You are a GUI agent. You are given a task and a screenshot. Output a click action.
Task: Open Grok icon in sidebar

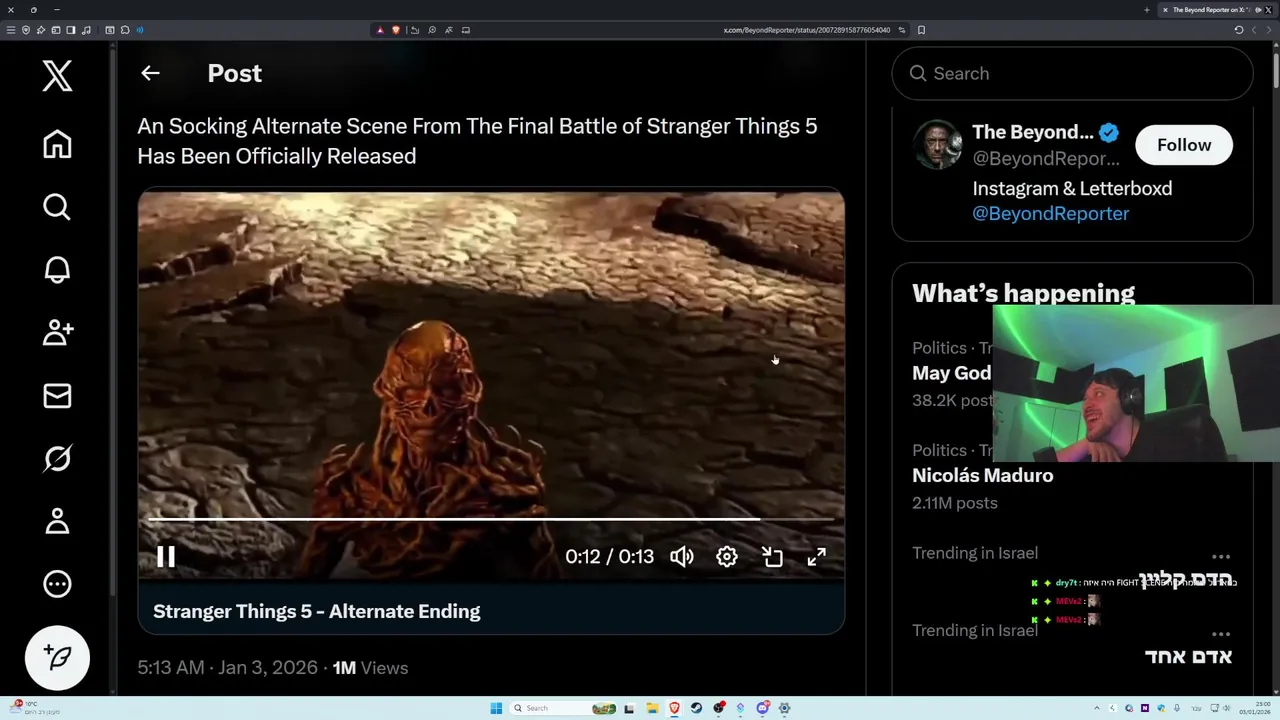tap(57, 458)
